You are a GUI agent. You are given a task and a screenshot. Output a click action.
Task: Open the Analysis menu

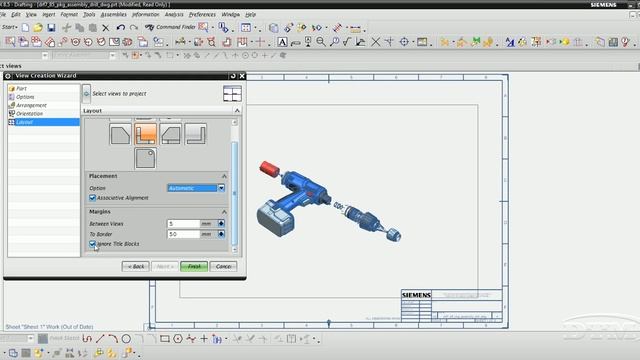[174, 14]
